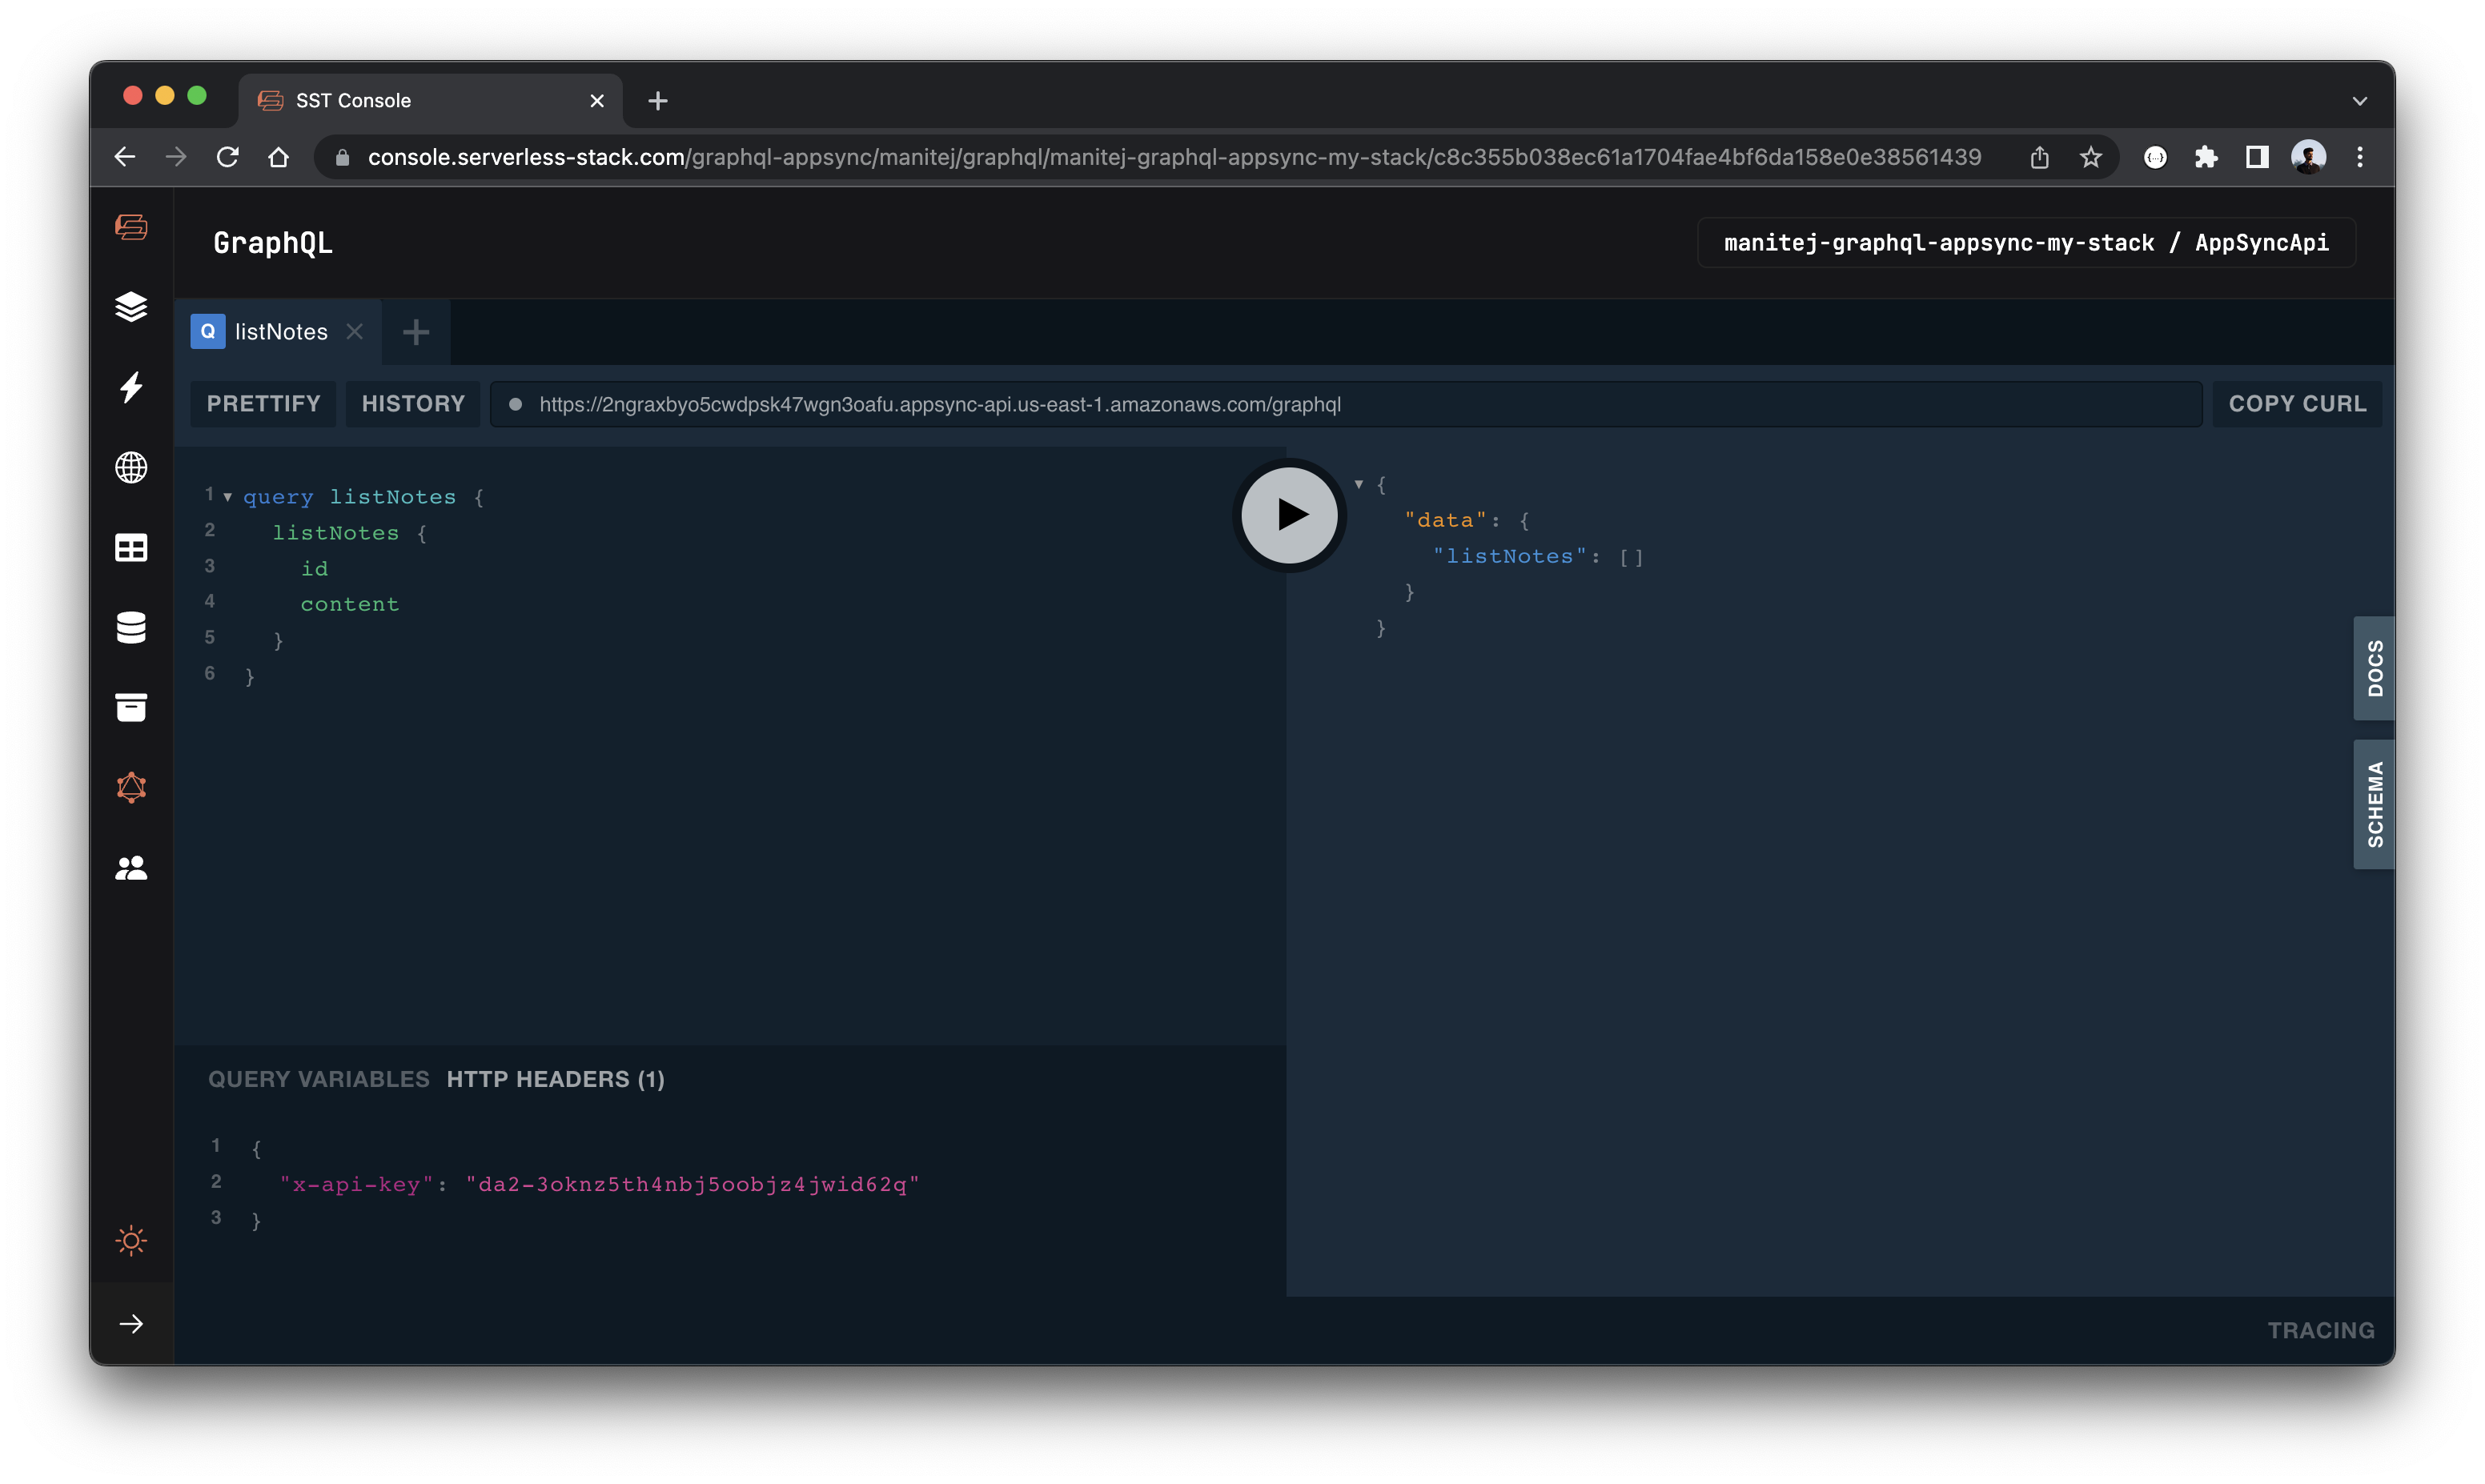Open the users/team icon panel
This screenshot has width=2485, height=1484.
point(132,868)
